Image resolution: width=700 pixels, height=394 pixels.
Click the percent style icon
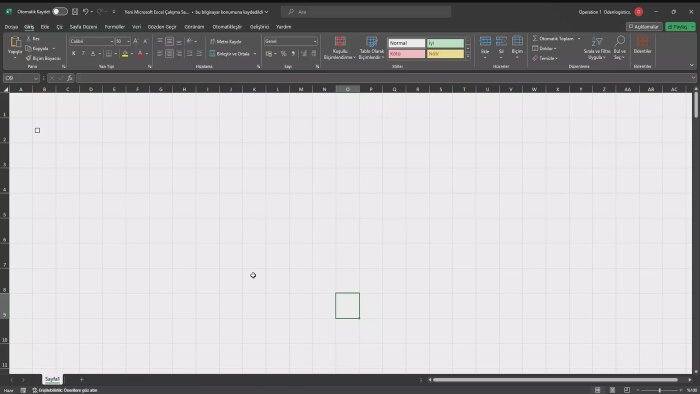pos(283,54)
